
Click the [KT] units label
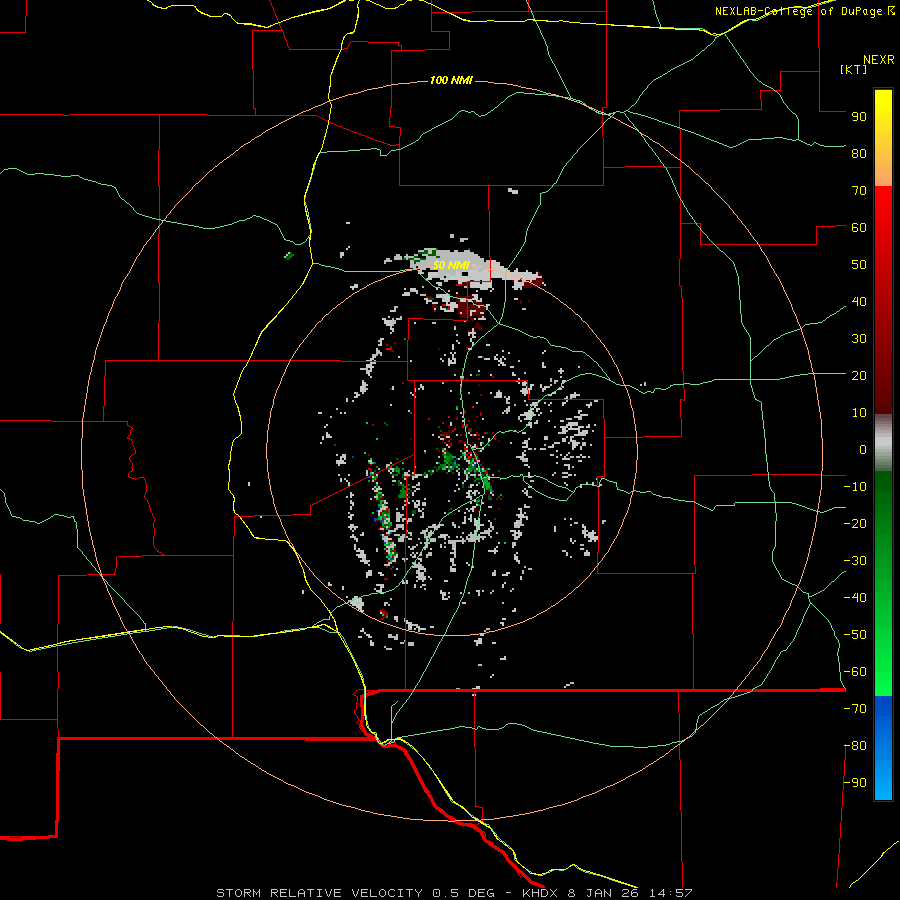pos(854,69)
